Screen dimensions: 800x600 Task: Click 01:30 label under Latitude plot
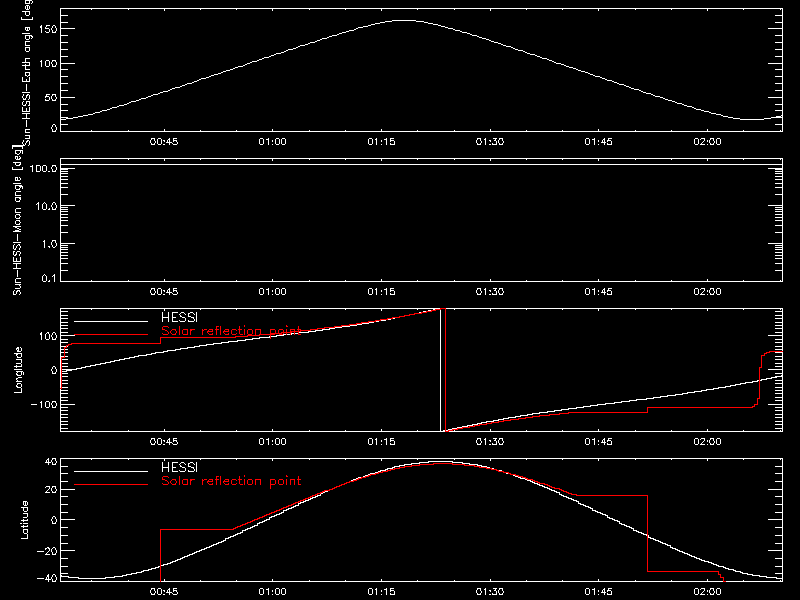click(490, 592)
